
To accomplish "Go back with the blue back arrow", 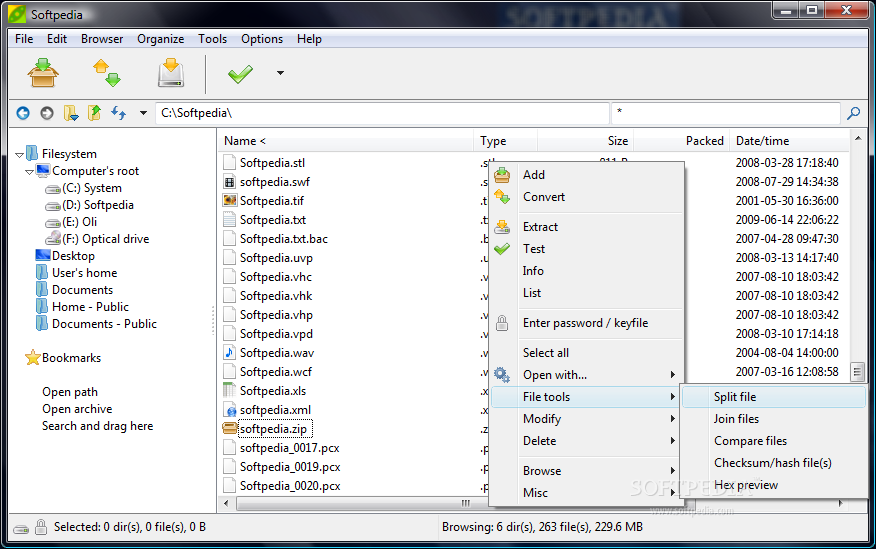I will pos(23,113).
